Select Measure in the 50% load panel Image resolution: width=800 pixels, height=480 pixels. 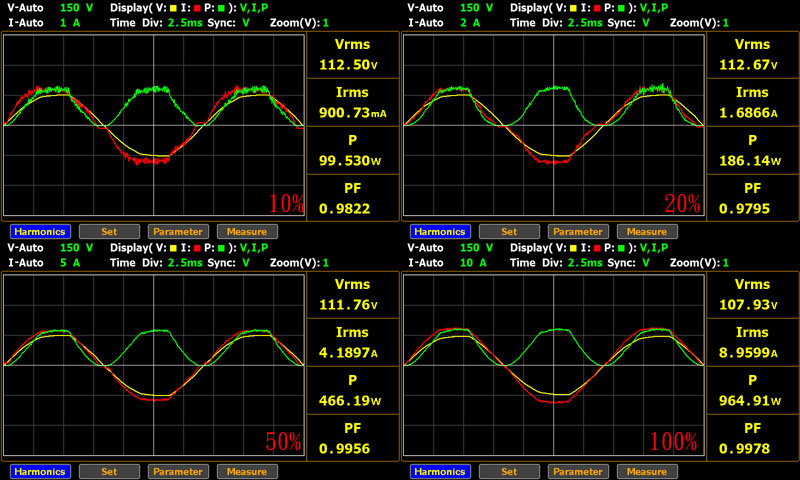pyautogui.click(x=247, y=471)
